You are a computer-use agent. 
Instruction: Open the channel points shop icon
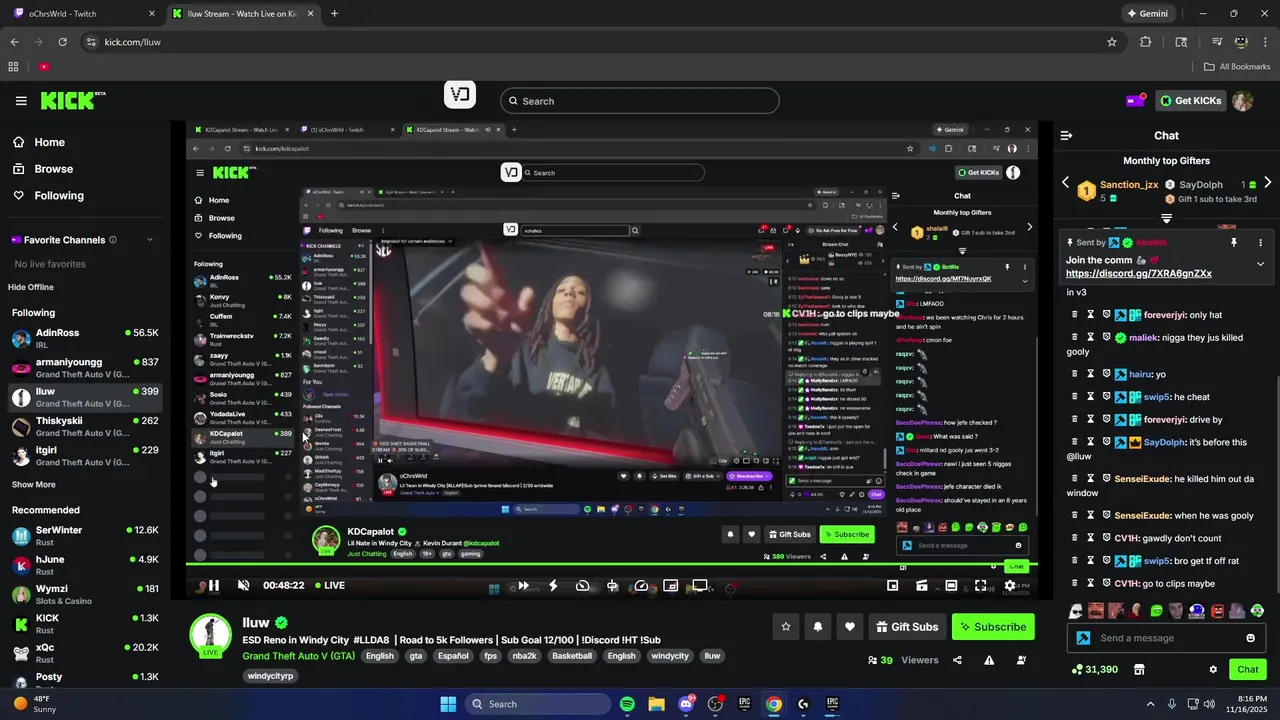tap(1138, 669)
